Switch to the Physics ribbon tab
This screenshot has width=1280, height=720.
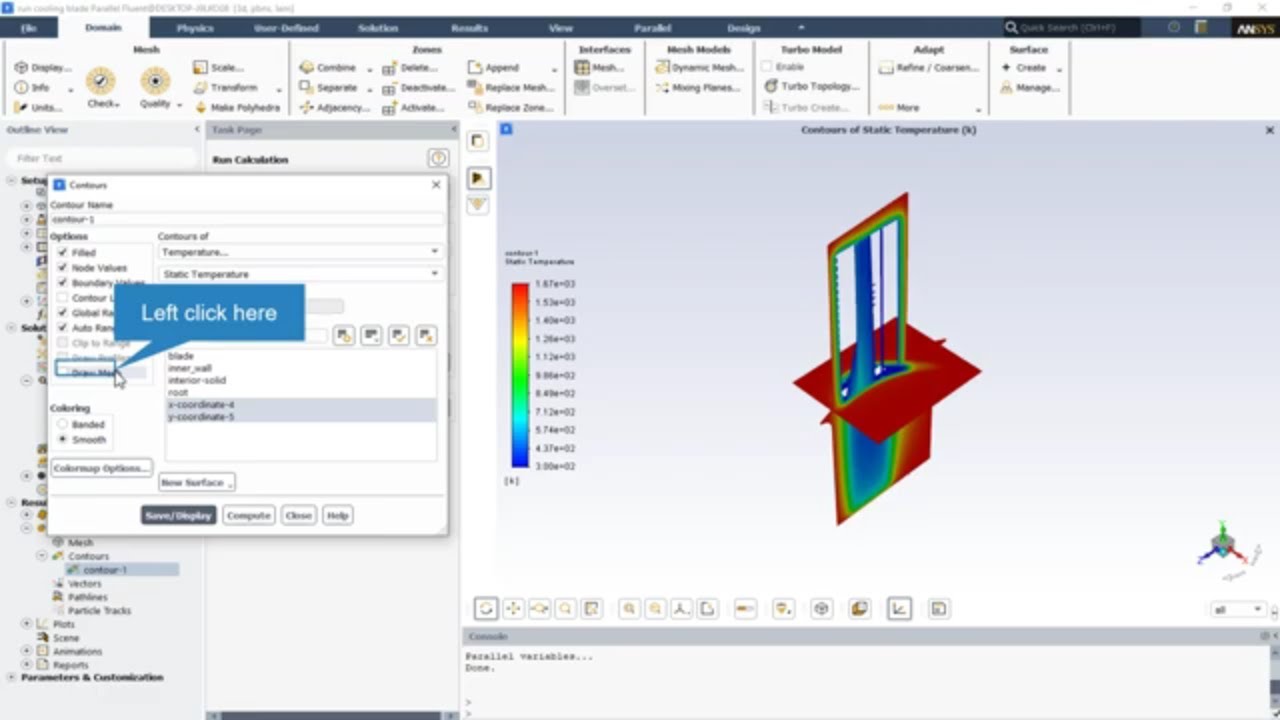(x=195, y=28)
